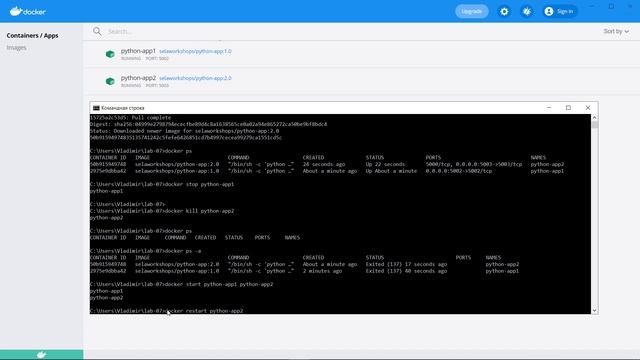Close the command prompt window

point(588,108)
